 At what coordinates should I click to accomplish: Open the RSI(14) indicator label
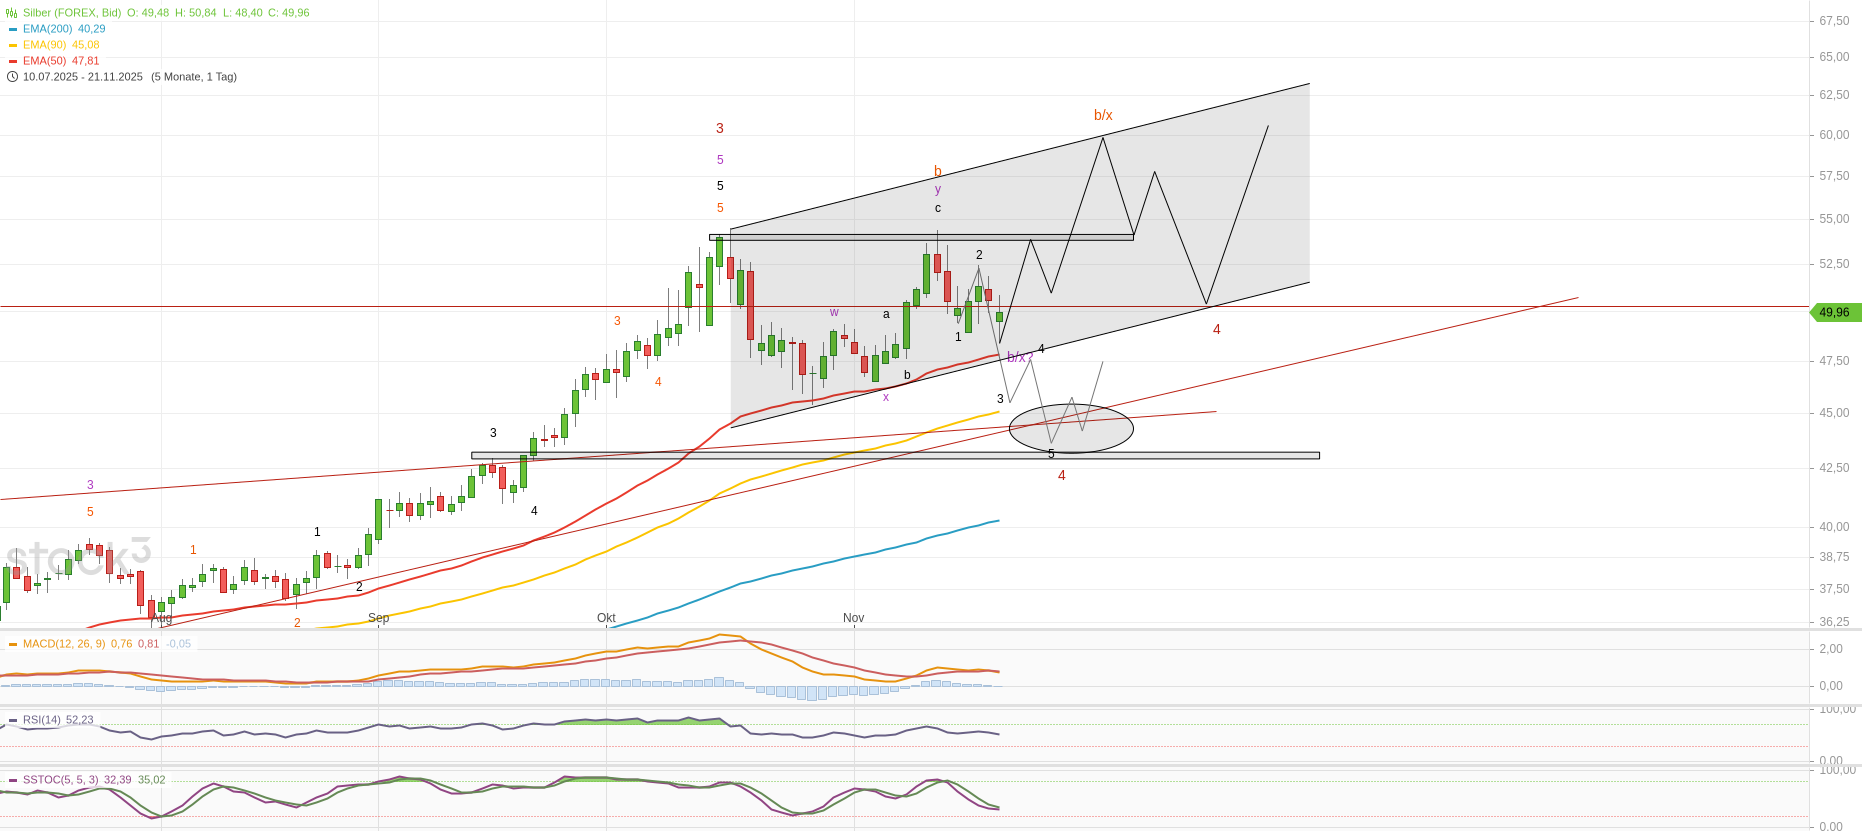(x=42, y=720)
